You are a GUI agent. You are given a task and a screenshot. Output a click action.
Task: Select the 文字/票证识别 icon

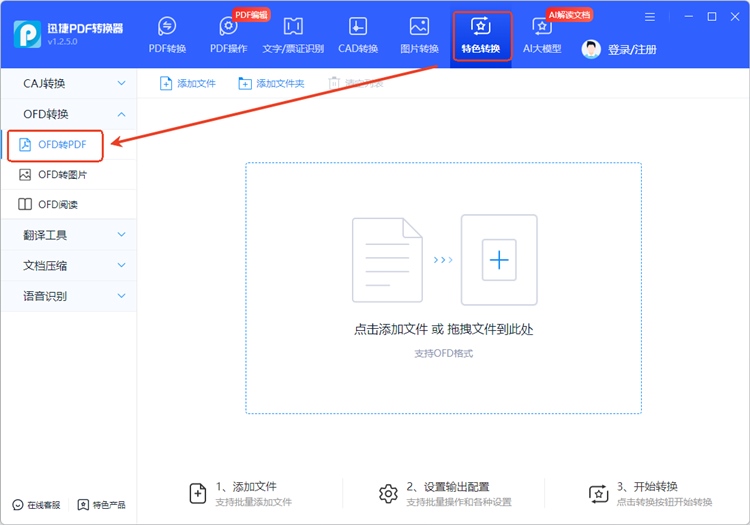(293, 26)
